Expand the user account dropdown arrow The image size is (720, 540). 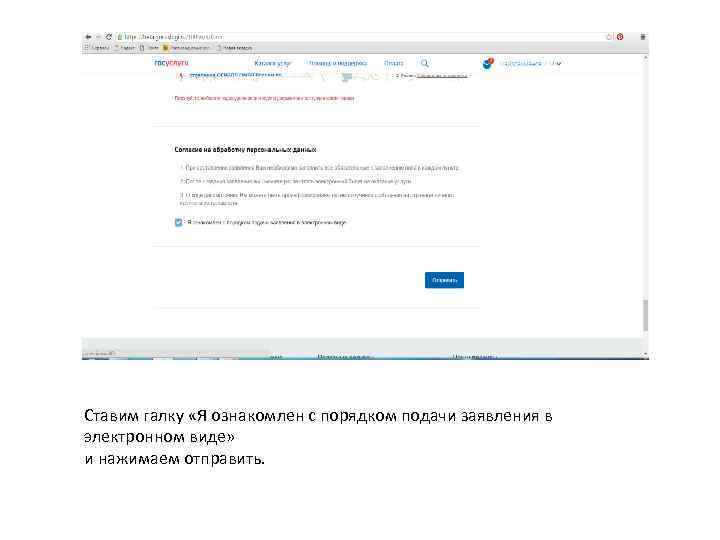[x=558, y=63]
